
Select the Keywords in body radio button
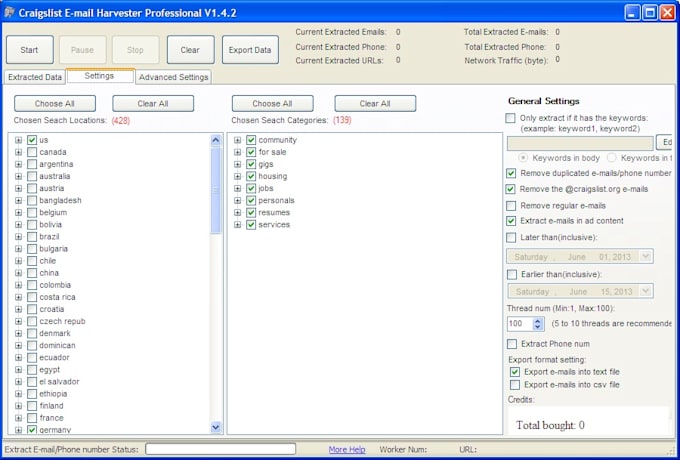tap(523, 158)
